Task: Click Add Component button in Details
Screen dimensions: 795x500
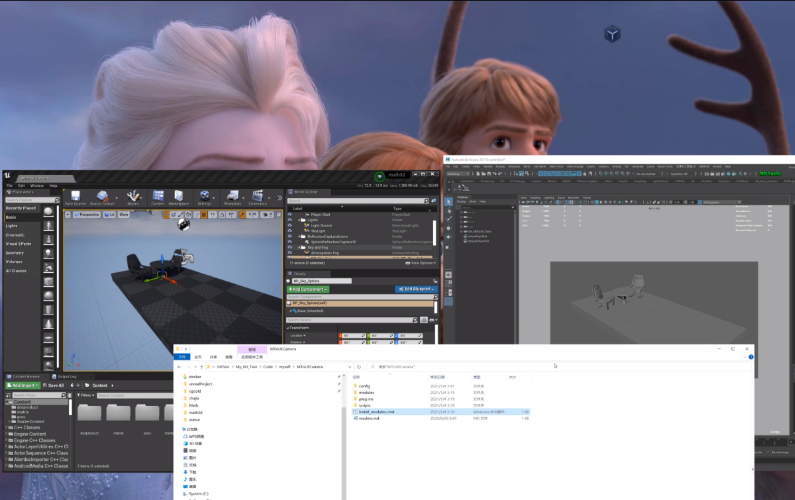Action: coord(308,289)
